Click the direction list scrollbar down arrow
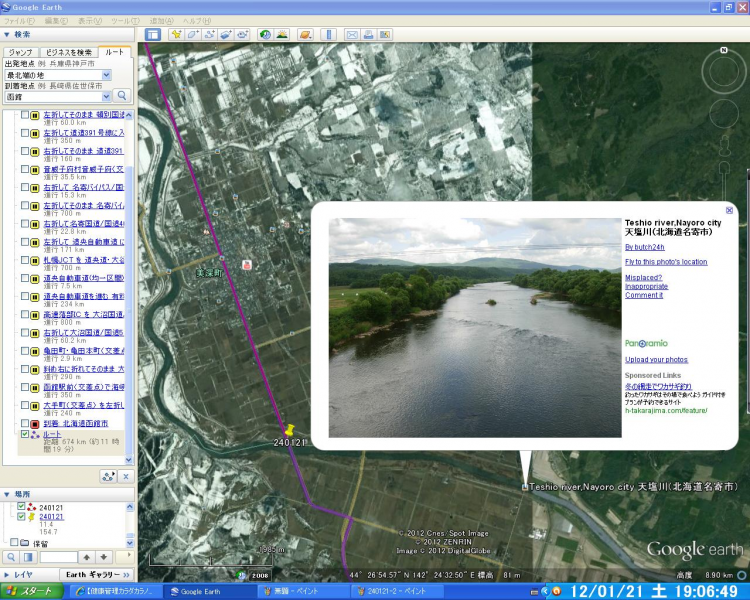 coord(129,460)
